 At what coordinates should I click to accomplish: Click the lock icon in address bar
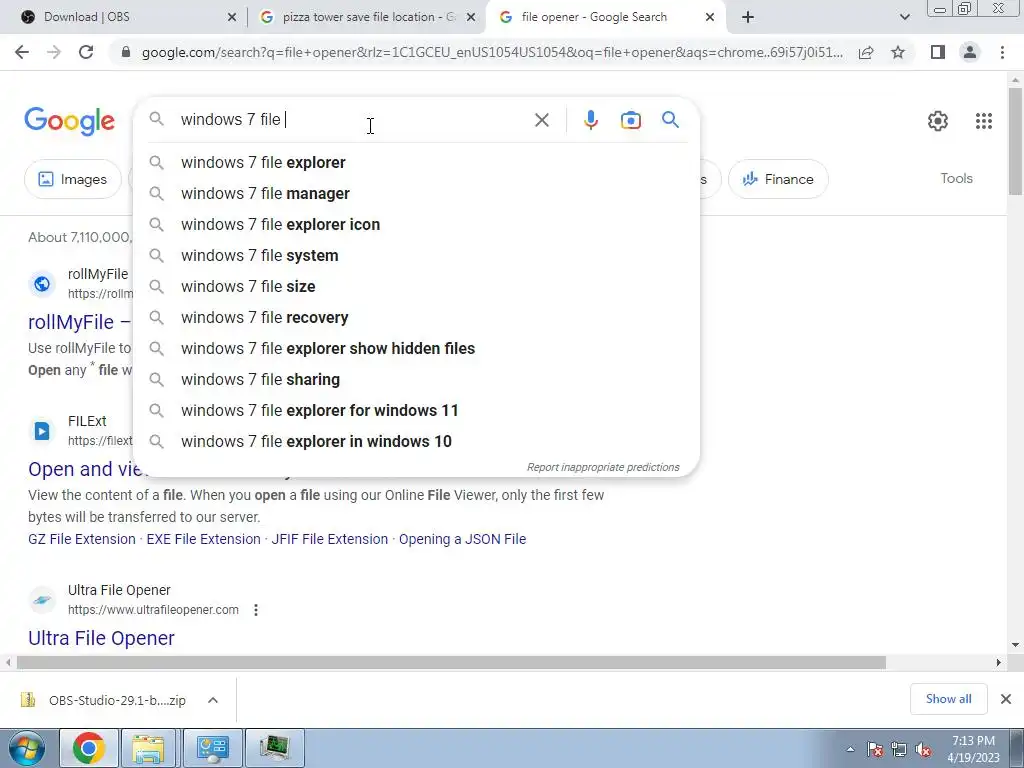(x=126, y=52)
